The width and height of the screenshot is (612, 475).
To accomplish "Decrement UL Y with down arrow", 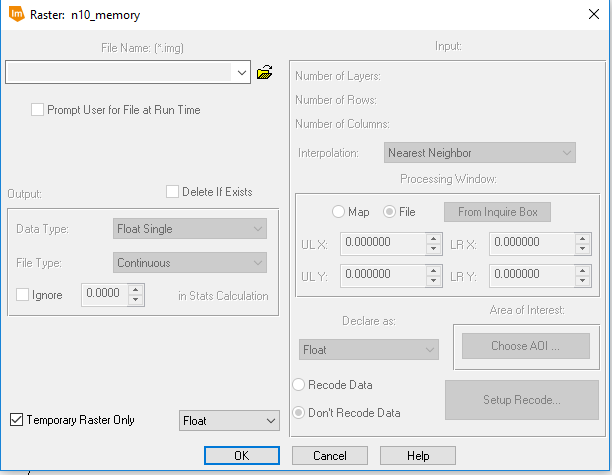I will tap(433, 281).
